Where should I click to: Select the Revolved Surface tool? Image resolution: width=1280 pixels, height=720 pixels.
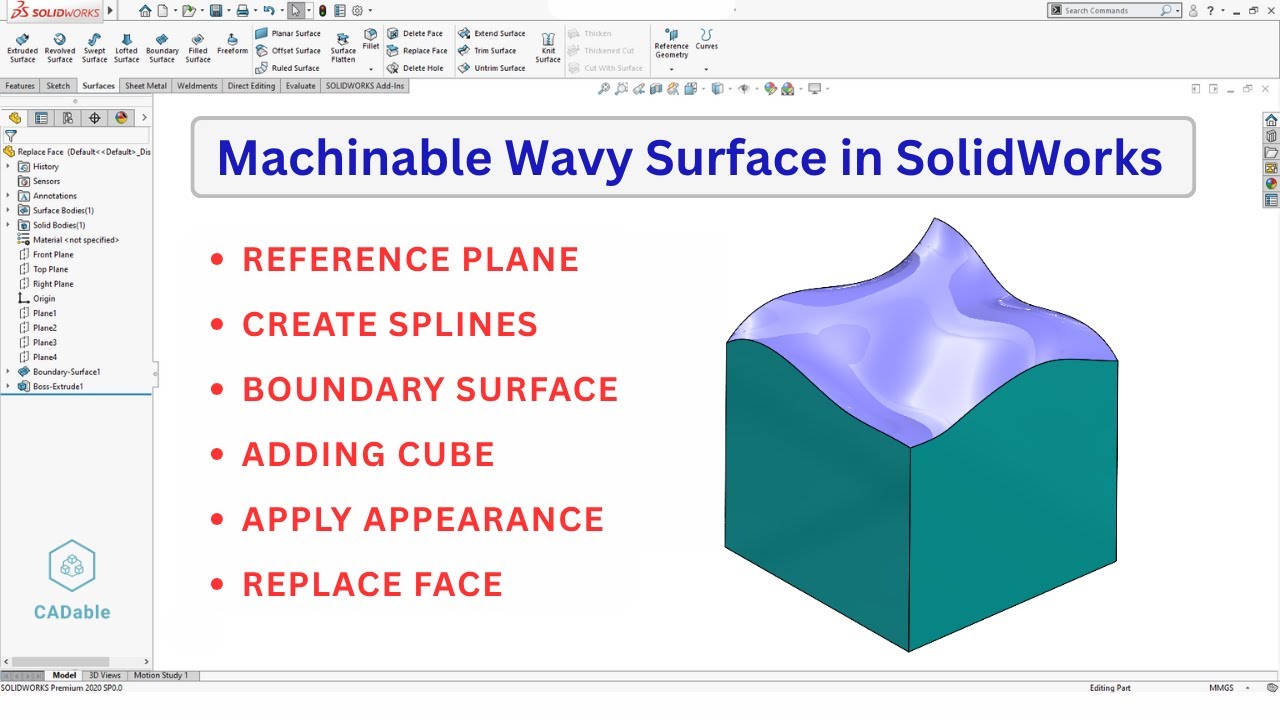tap(60, 48)
